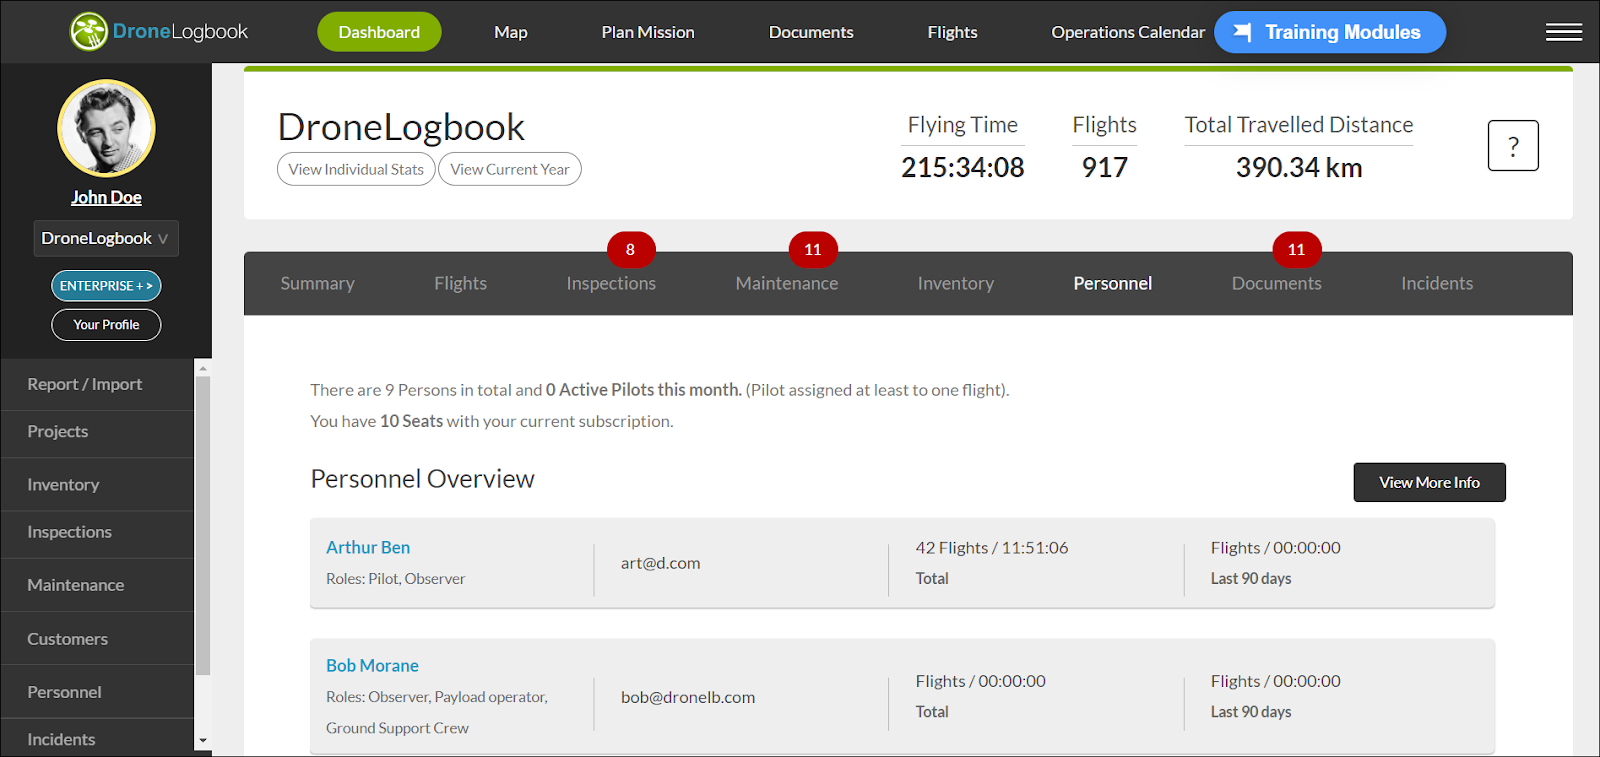Open the Operations Calendar

(1128, 32)
